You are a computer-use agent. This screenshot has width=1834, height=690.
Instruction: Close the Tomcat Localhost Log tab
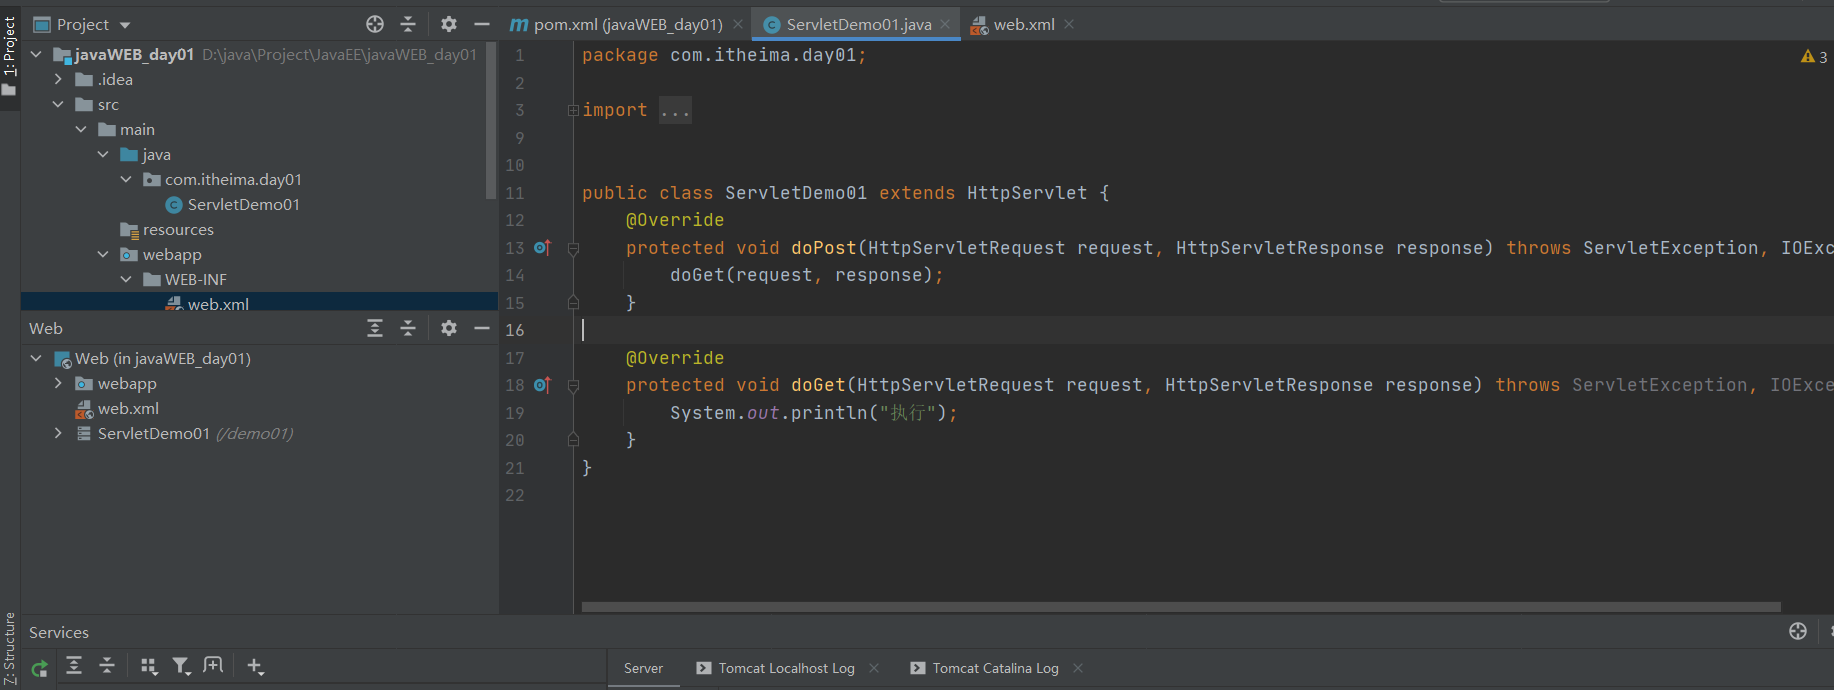coord(874,668)
